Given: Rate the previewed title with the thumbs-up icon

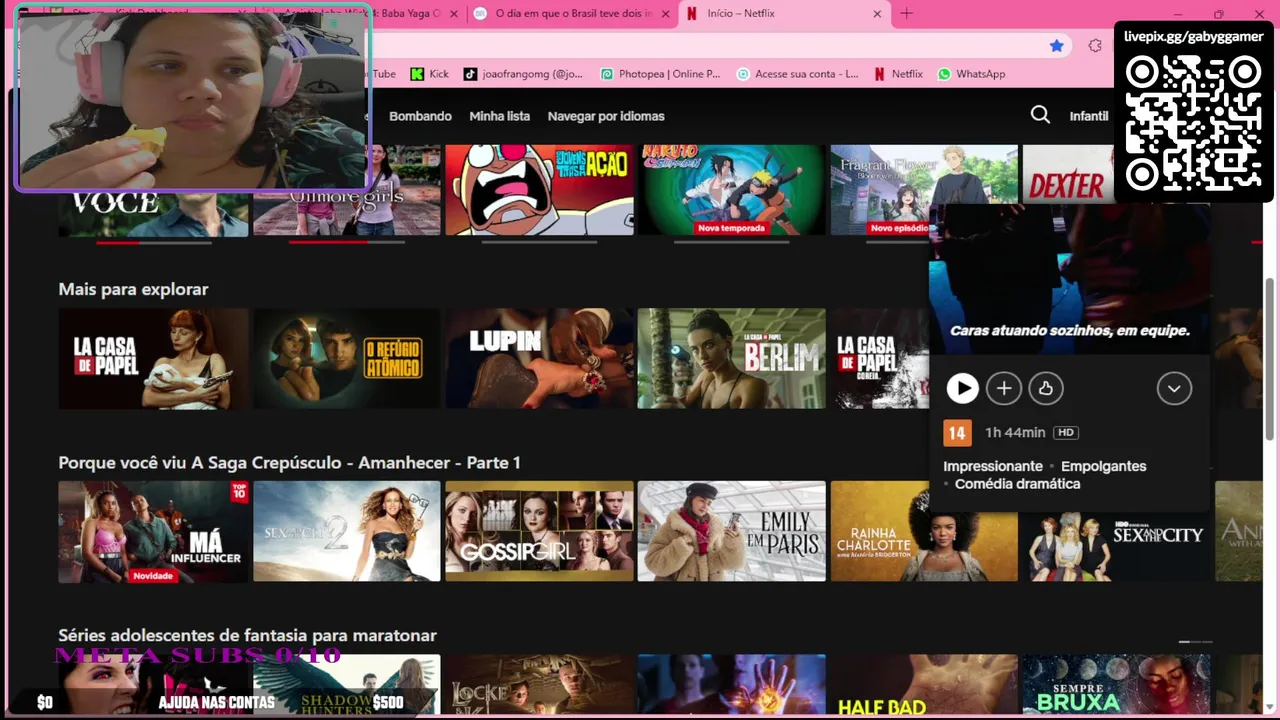Looking at the screenshot, I should click(1046, 388).
